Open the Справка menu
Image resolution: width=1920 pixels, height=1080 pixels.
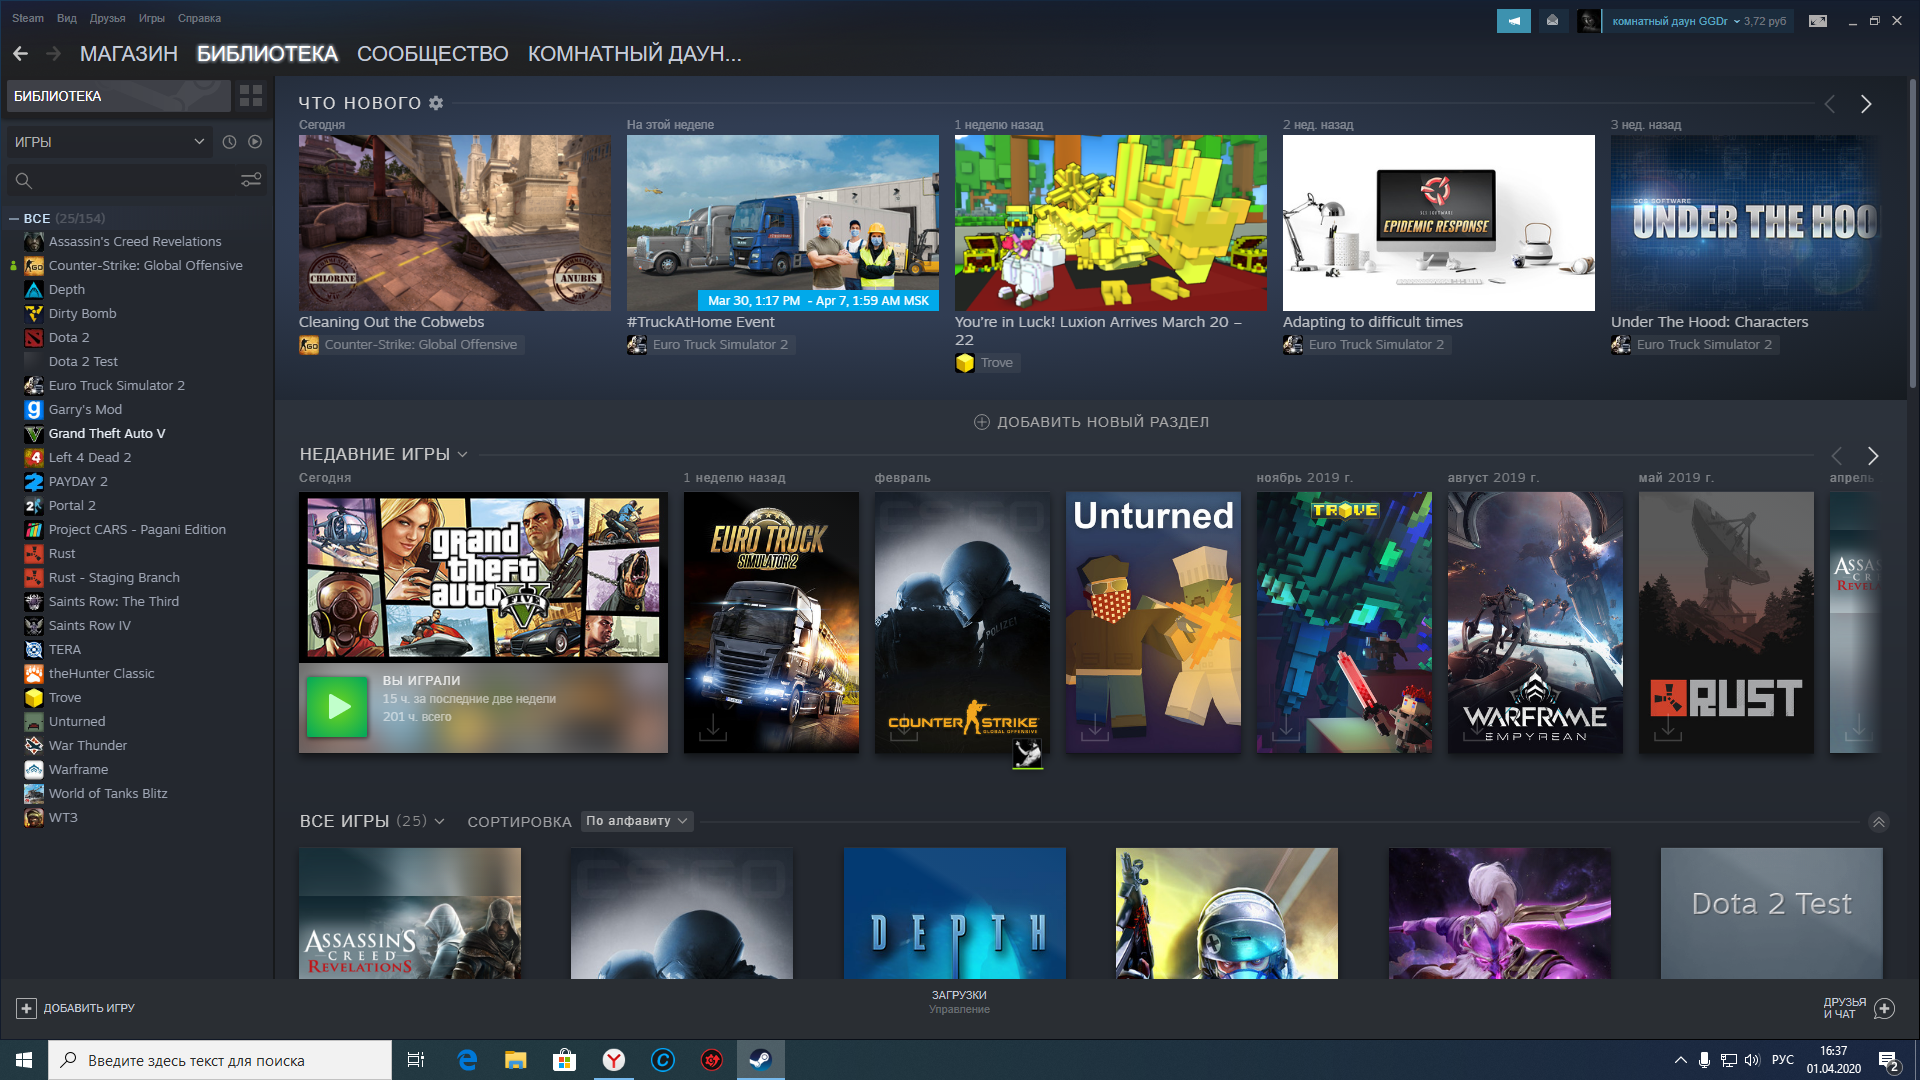199,18
